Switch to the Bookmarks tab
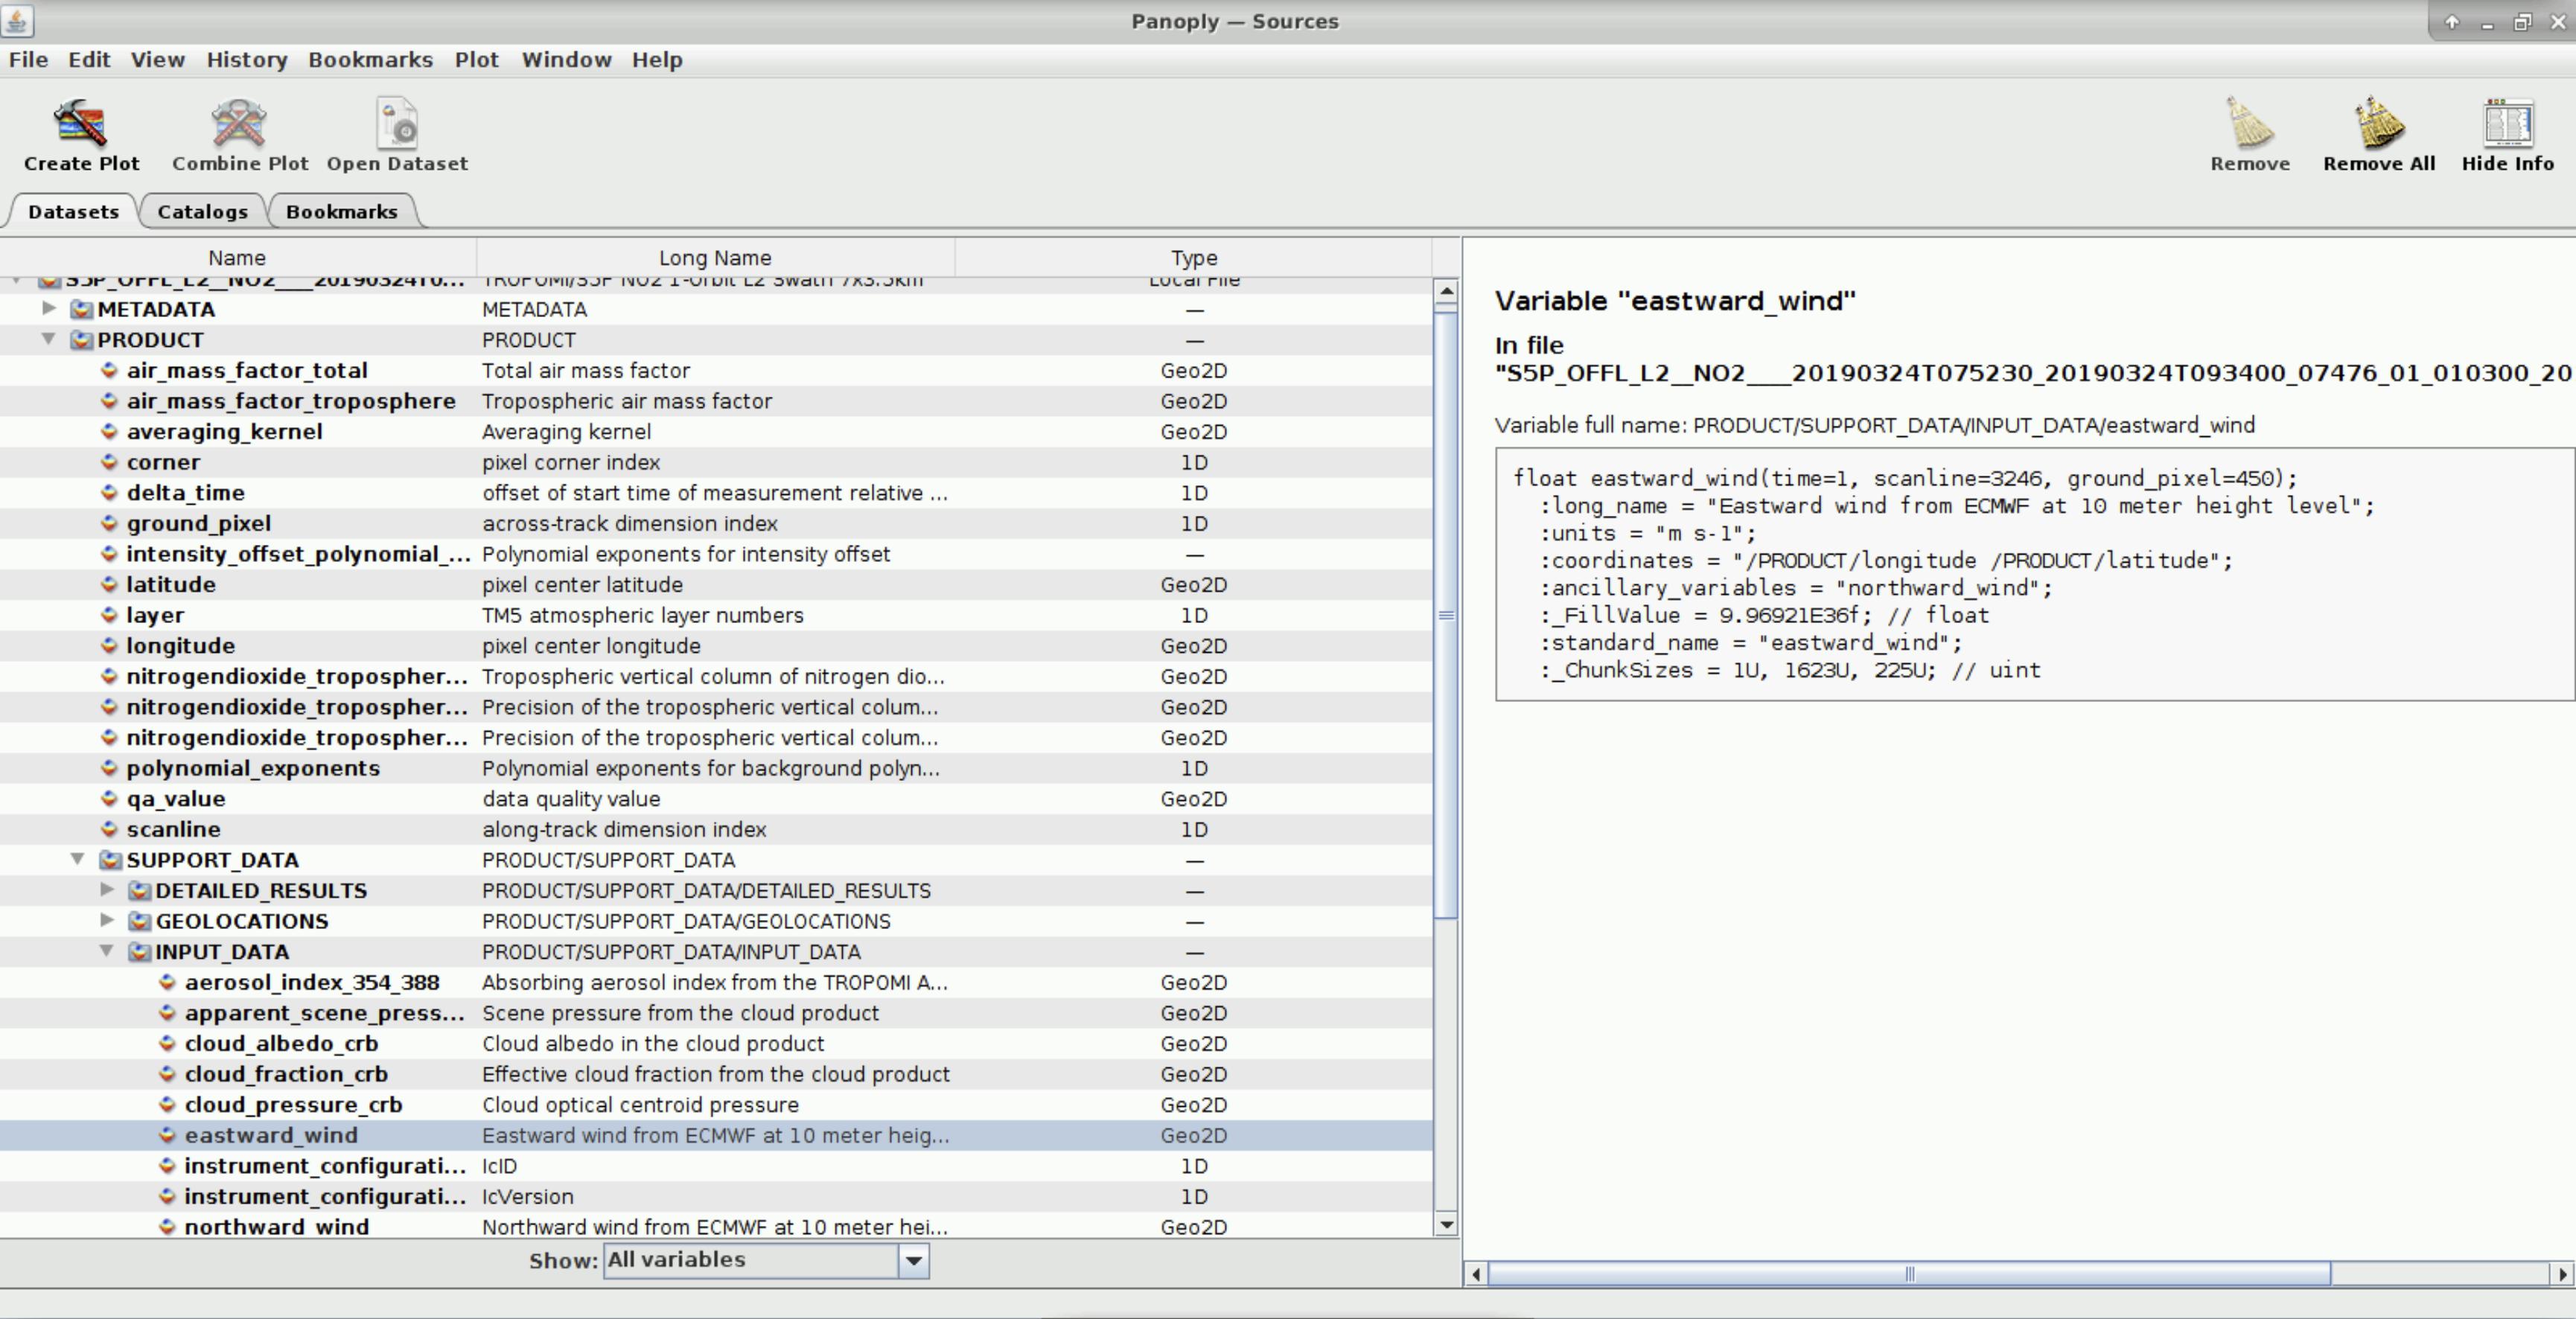 341,211
